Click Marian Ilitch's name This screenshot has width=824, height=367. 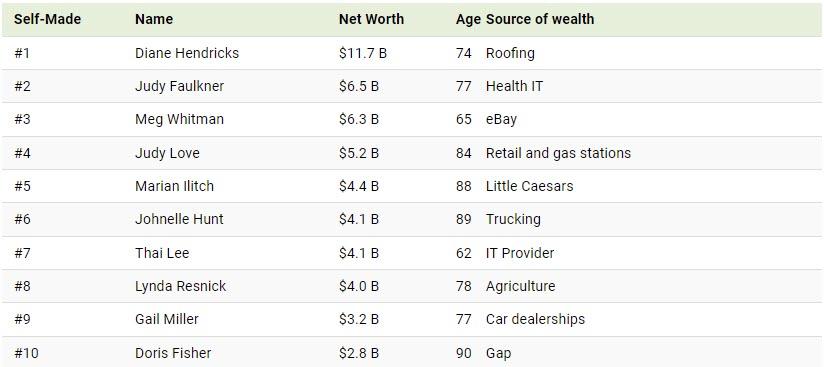pos(174,186)
